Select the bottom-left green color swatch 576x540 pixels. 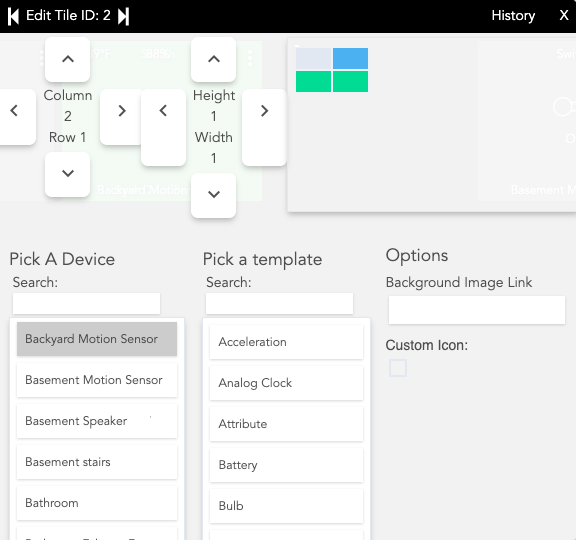coord(313,81)
